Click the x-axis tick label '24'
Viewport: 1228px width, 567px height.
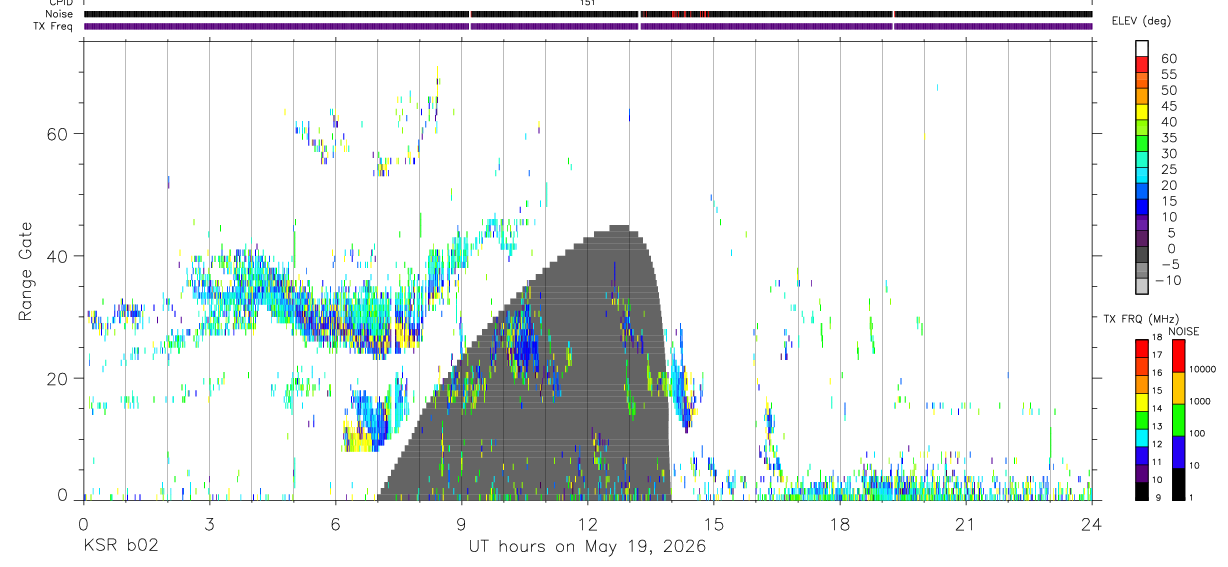(x=1092, y=524)
